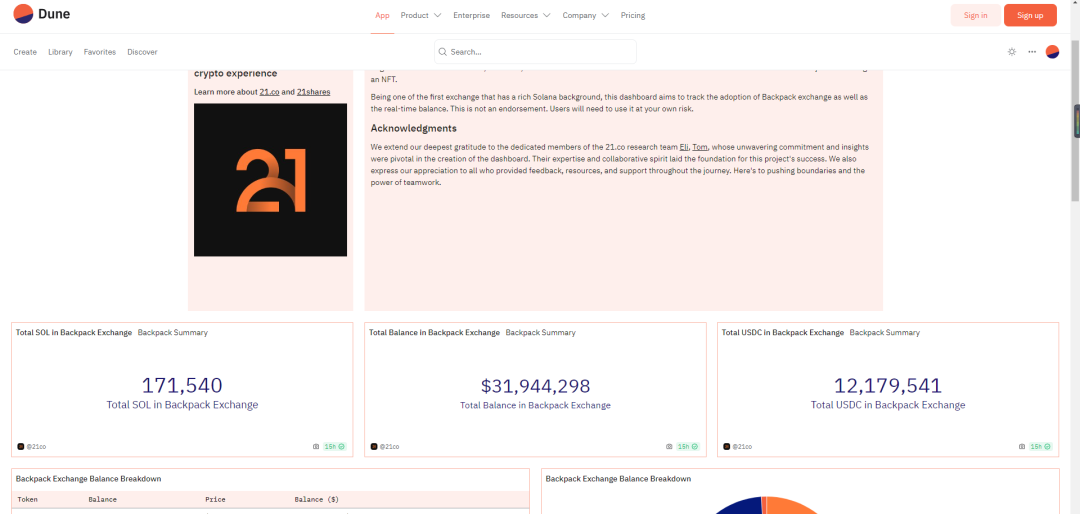The width and height of the screenshot is (1080, 514).
Task: Click the 21 logo image
Action: coord(271,180)
